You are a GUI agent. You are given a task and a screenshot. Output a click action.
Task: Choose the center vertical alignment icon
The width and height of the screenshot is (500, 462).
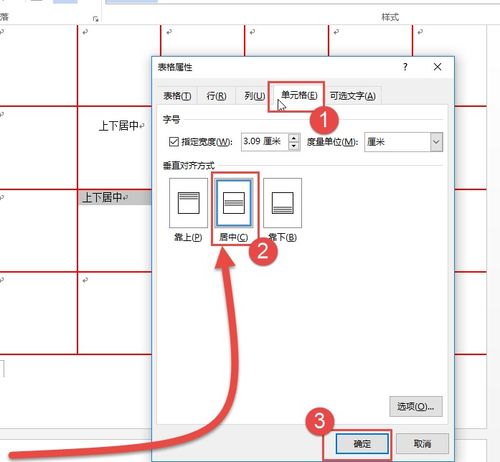pos(233,203)
